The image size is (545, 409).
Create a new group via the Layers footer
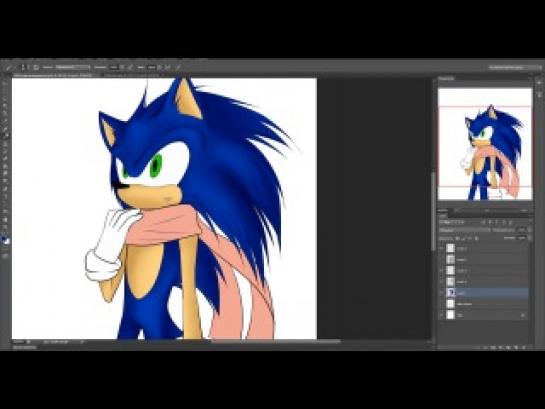[x=508, y=347]
